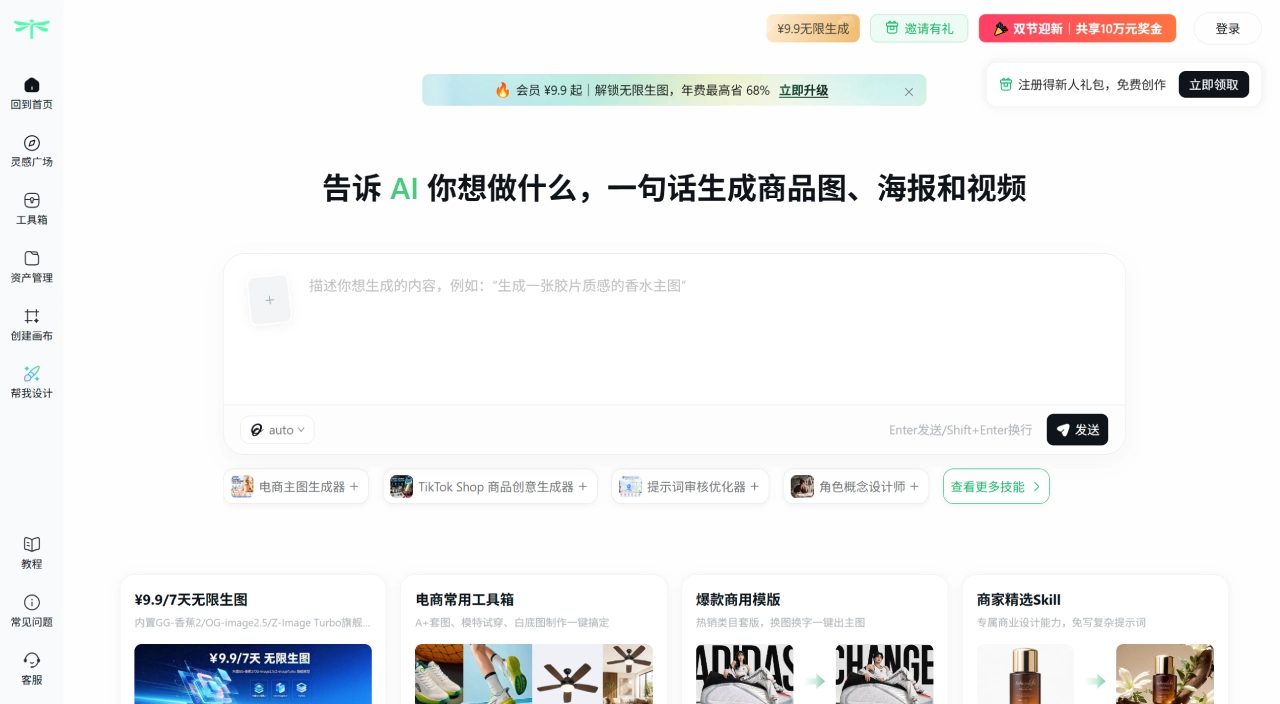
Task: Click the 登录 login button
Action: [x=1228, y=28]
